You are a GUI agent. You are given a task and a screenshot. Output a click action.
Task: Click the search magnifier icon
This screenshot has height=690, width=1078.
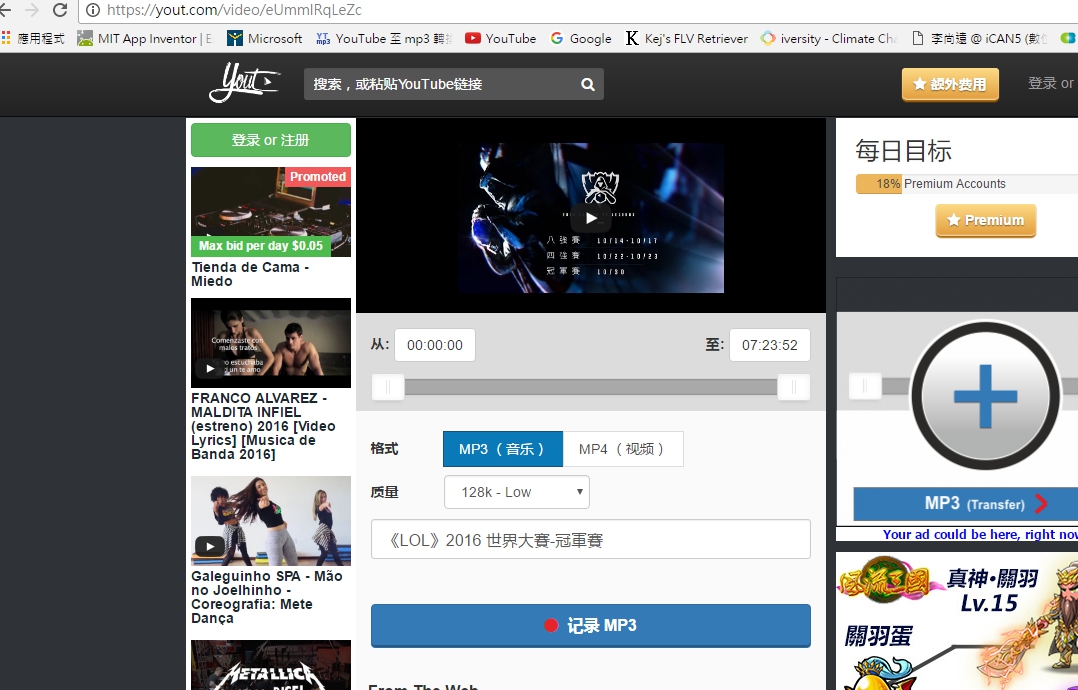click(x=588, y=84)
